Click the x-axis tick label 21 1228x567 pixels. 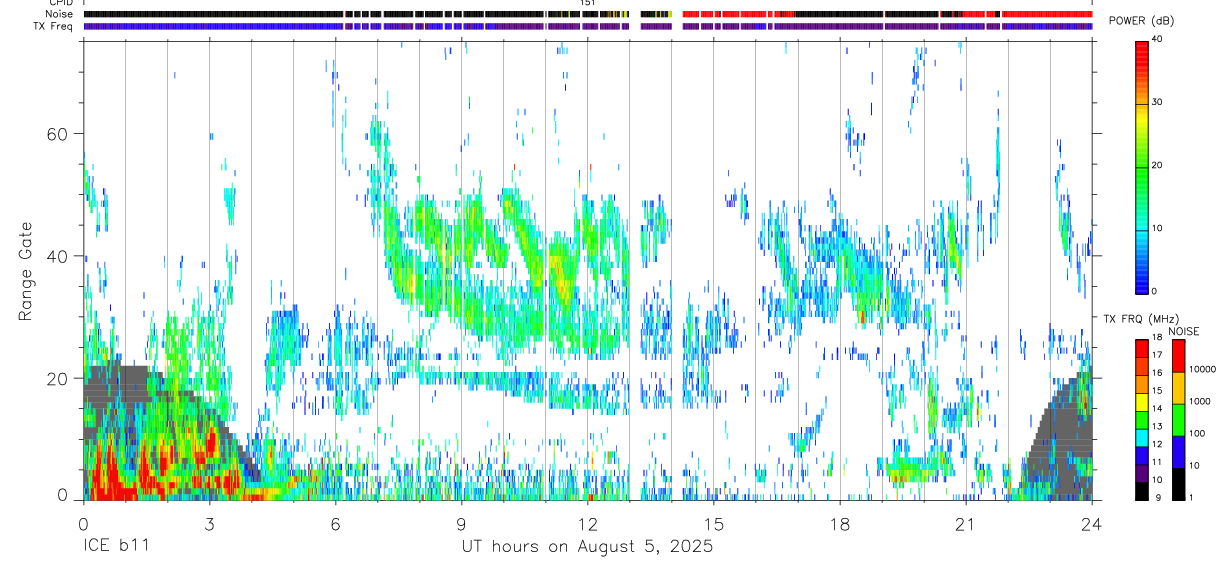966,523
